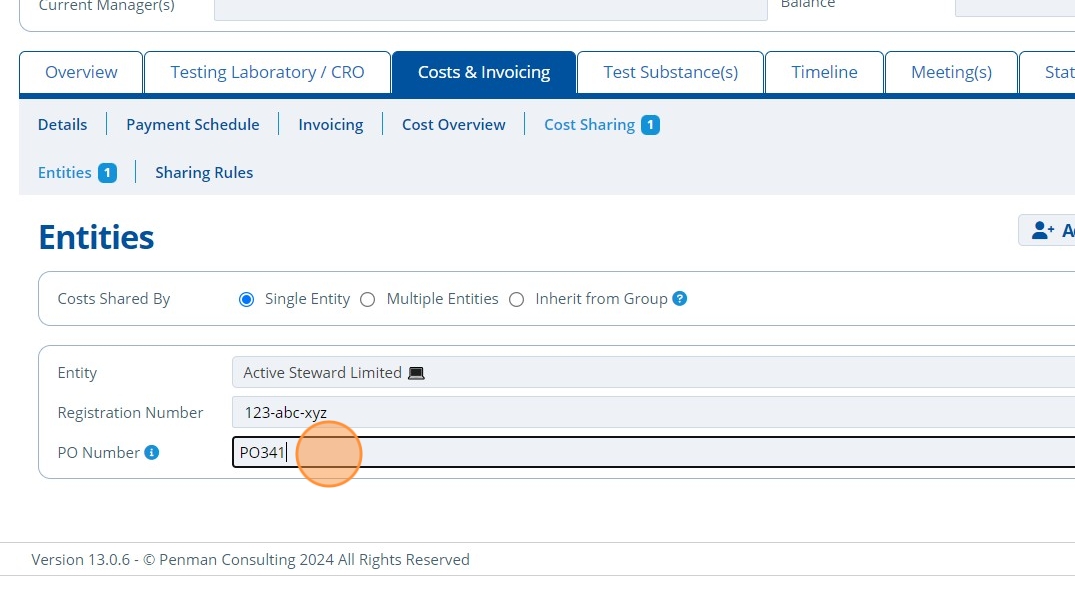Switch to the Meeting(s) tab

951,72
